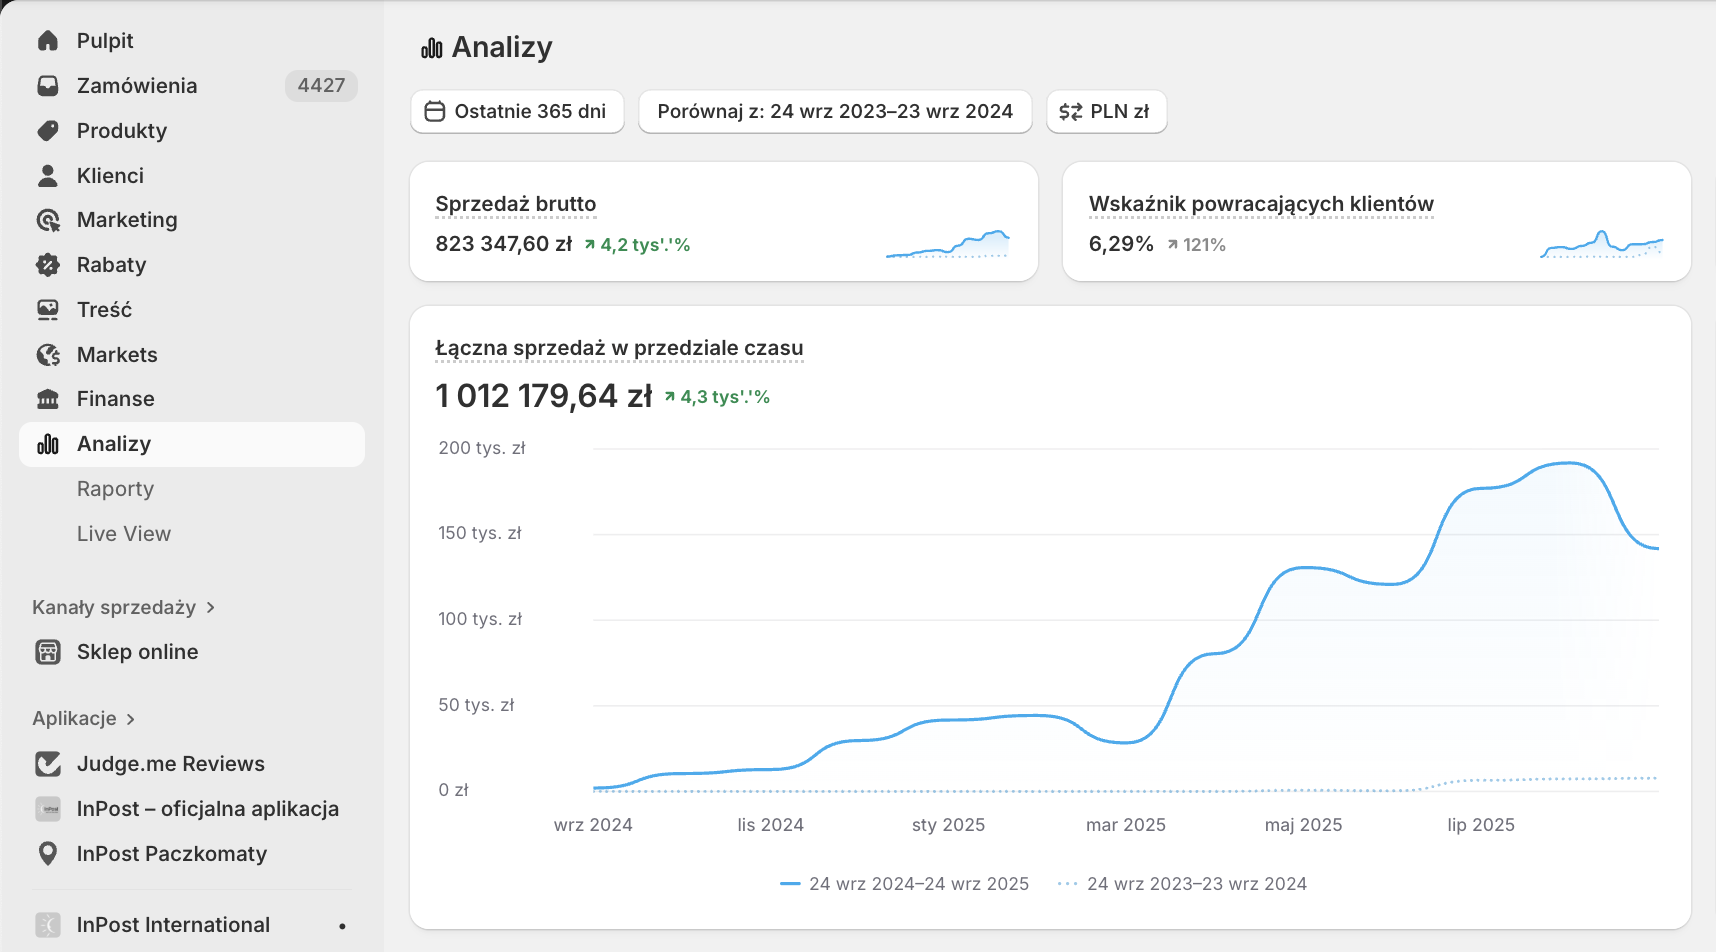Toggle the 24 wrz 2023–23 wrz 2024 legend series
This screenshot has width=1716, height=952.
(1183, 884)
